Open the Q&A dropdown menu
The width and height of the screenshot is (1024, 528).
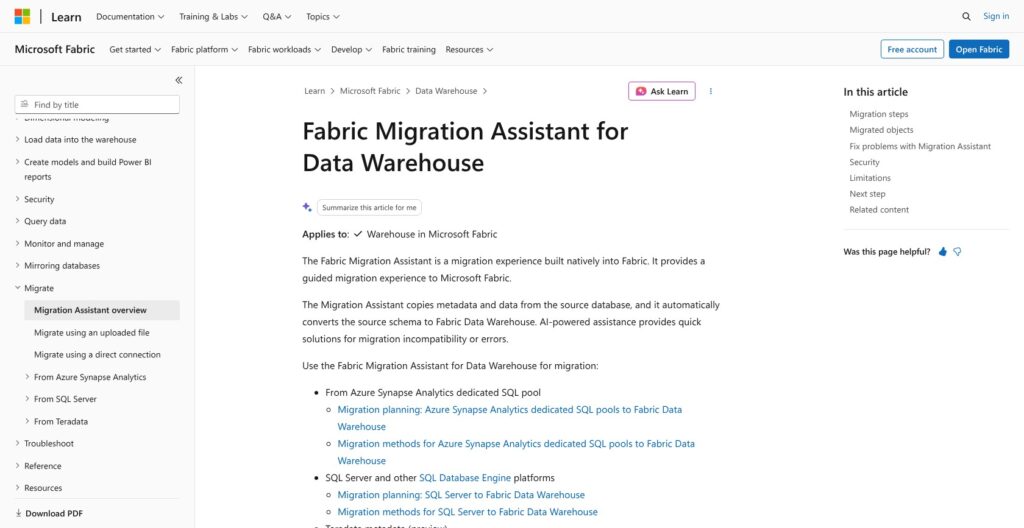click(x=277, y=17)
